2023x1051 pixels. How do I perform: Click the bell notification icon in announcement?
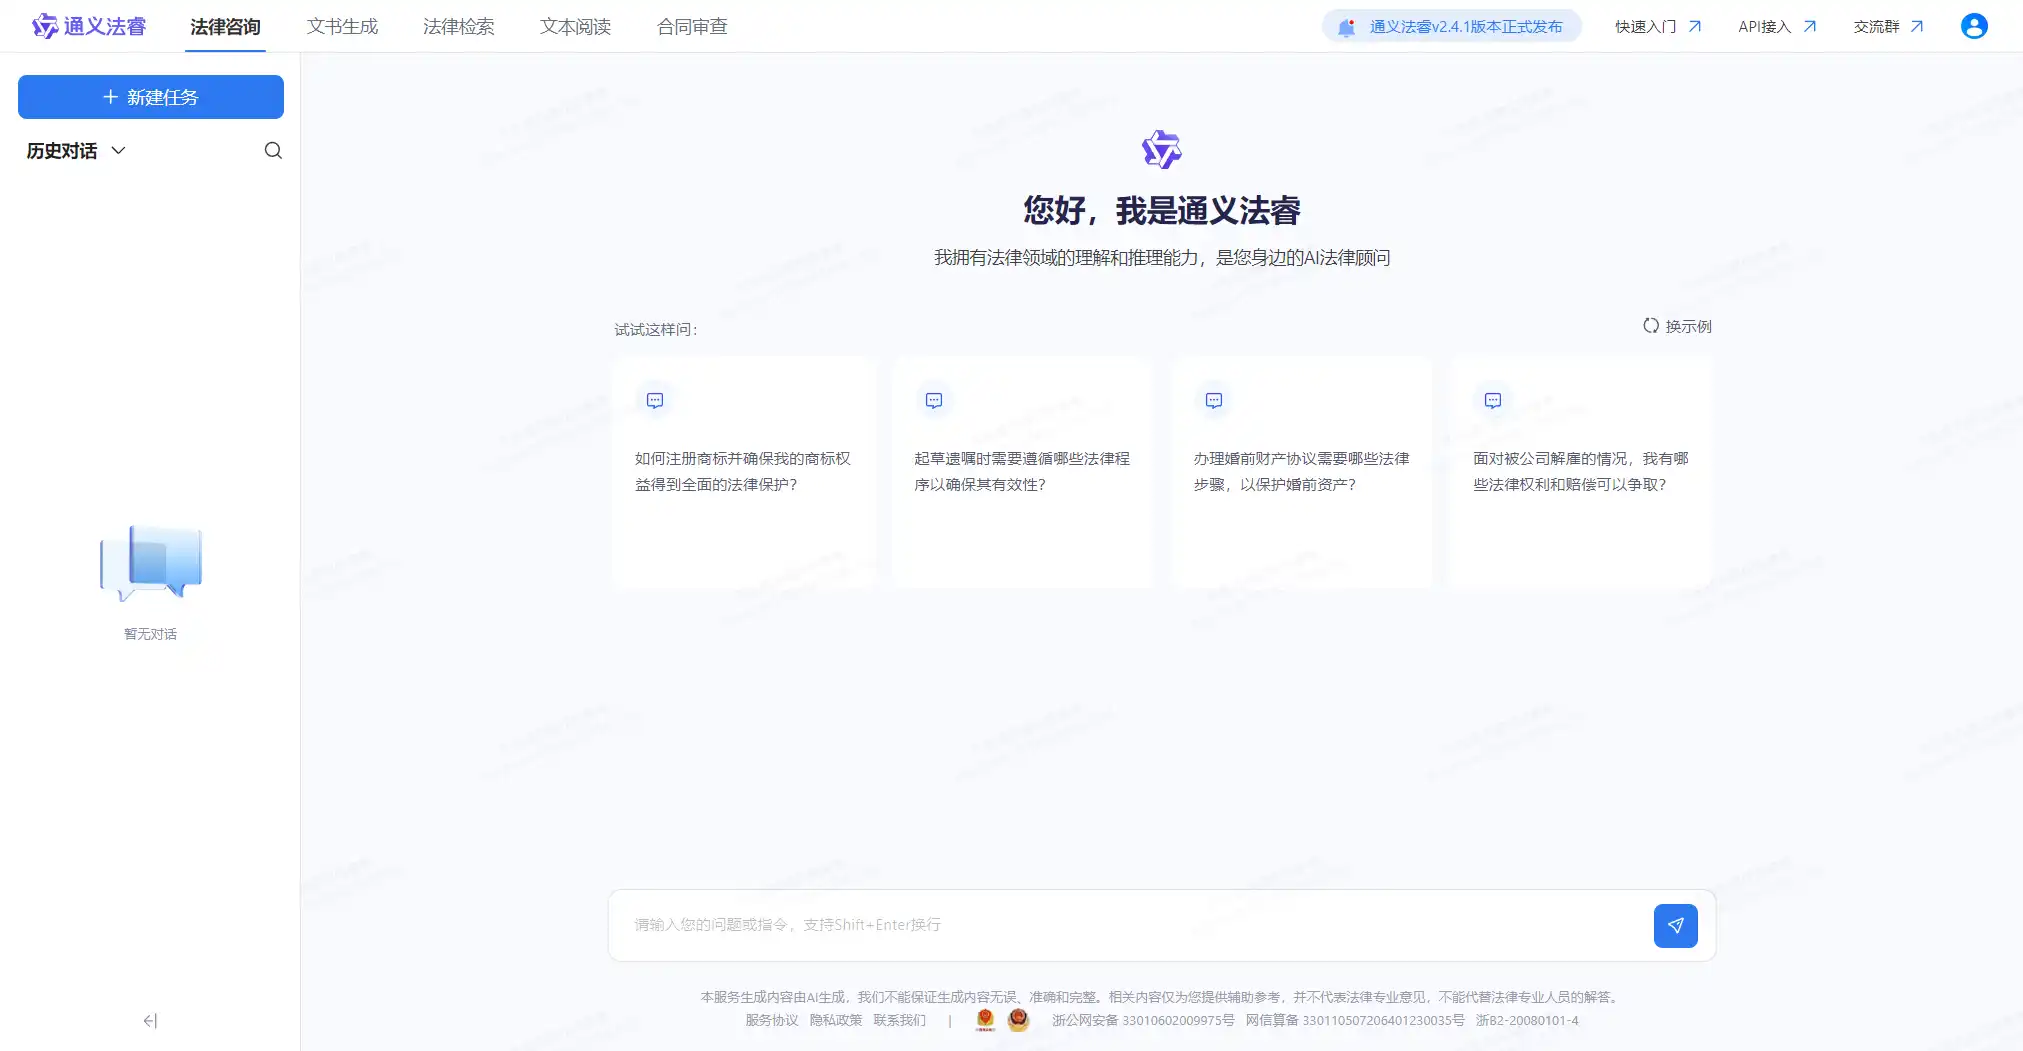[x=1347, y=27]
